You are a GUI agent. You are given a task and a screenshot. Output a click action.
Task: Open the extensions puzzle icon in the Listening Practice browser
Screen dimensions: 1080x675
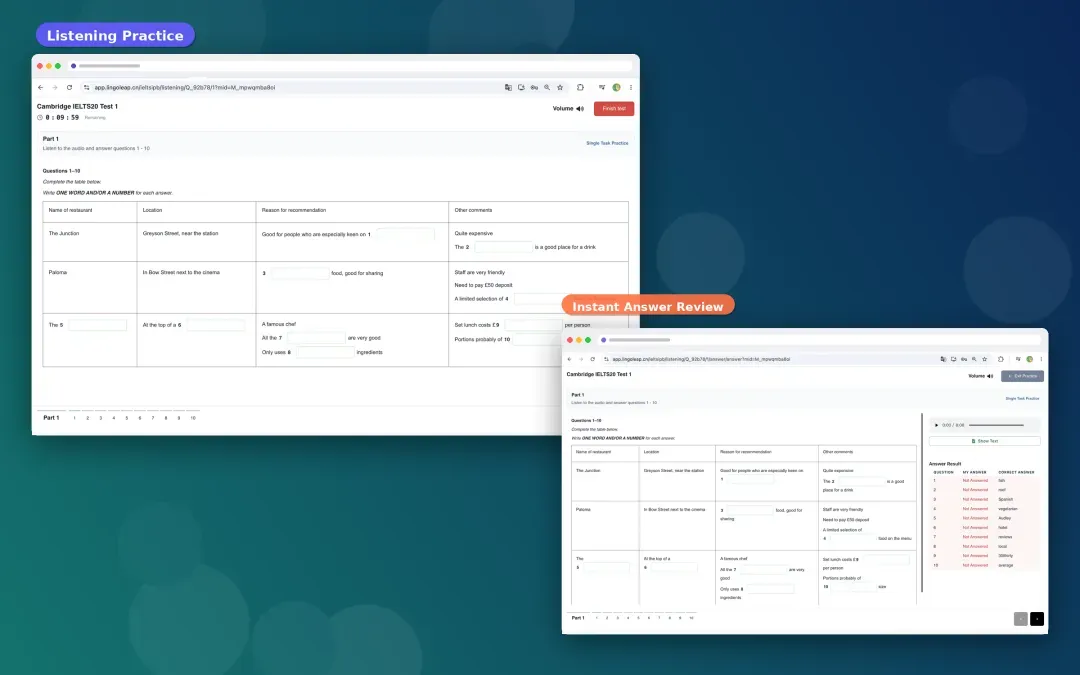point(580,87)
